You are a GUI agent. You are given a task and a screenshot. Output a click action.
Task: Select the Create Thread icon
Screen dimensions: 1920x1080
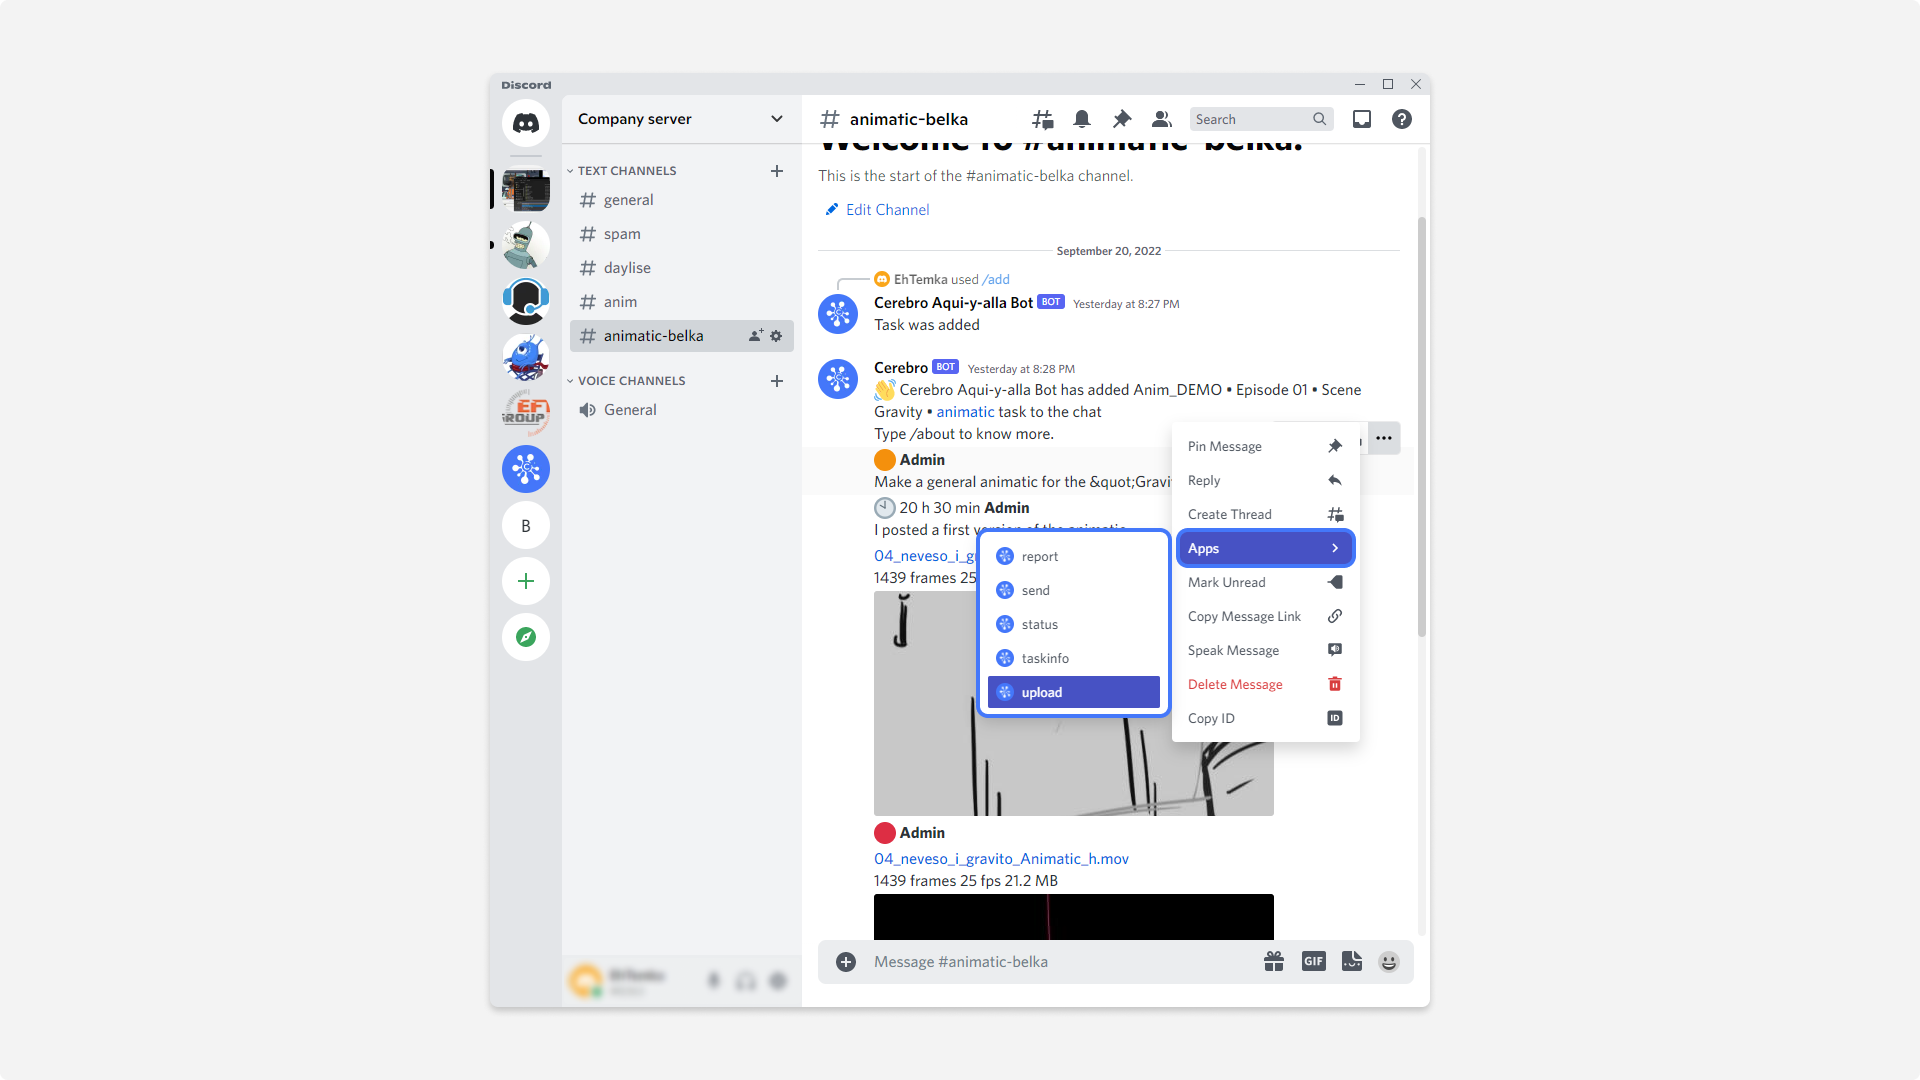coord(1336,514)
